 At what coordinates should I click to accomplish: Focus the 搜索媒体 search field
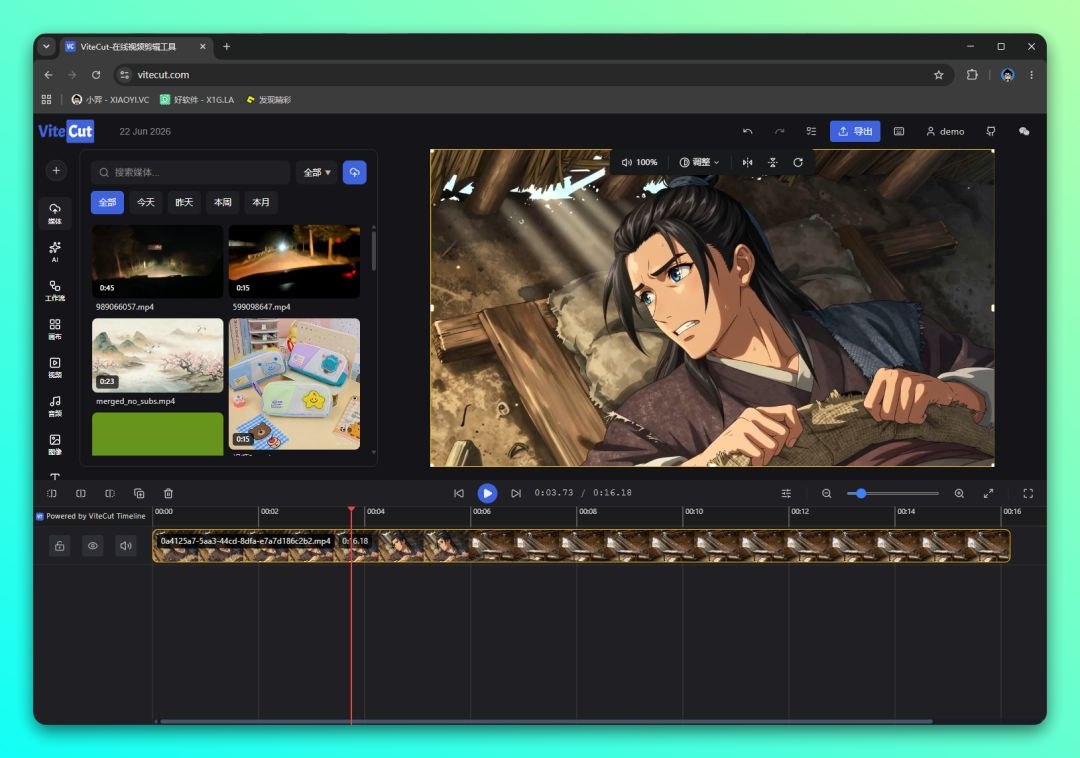[191, 172]
